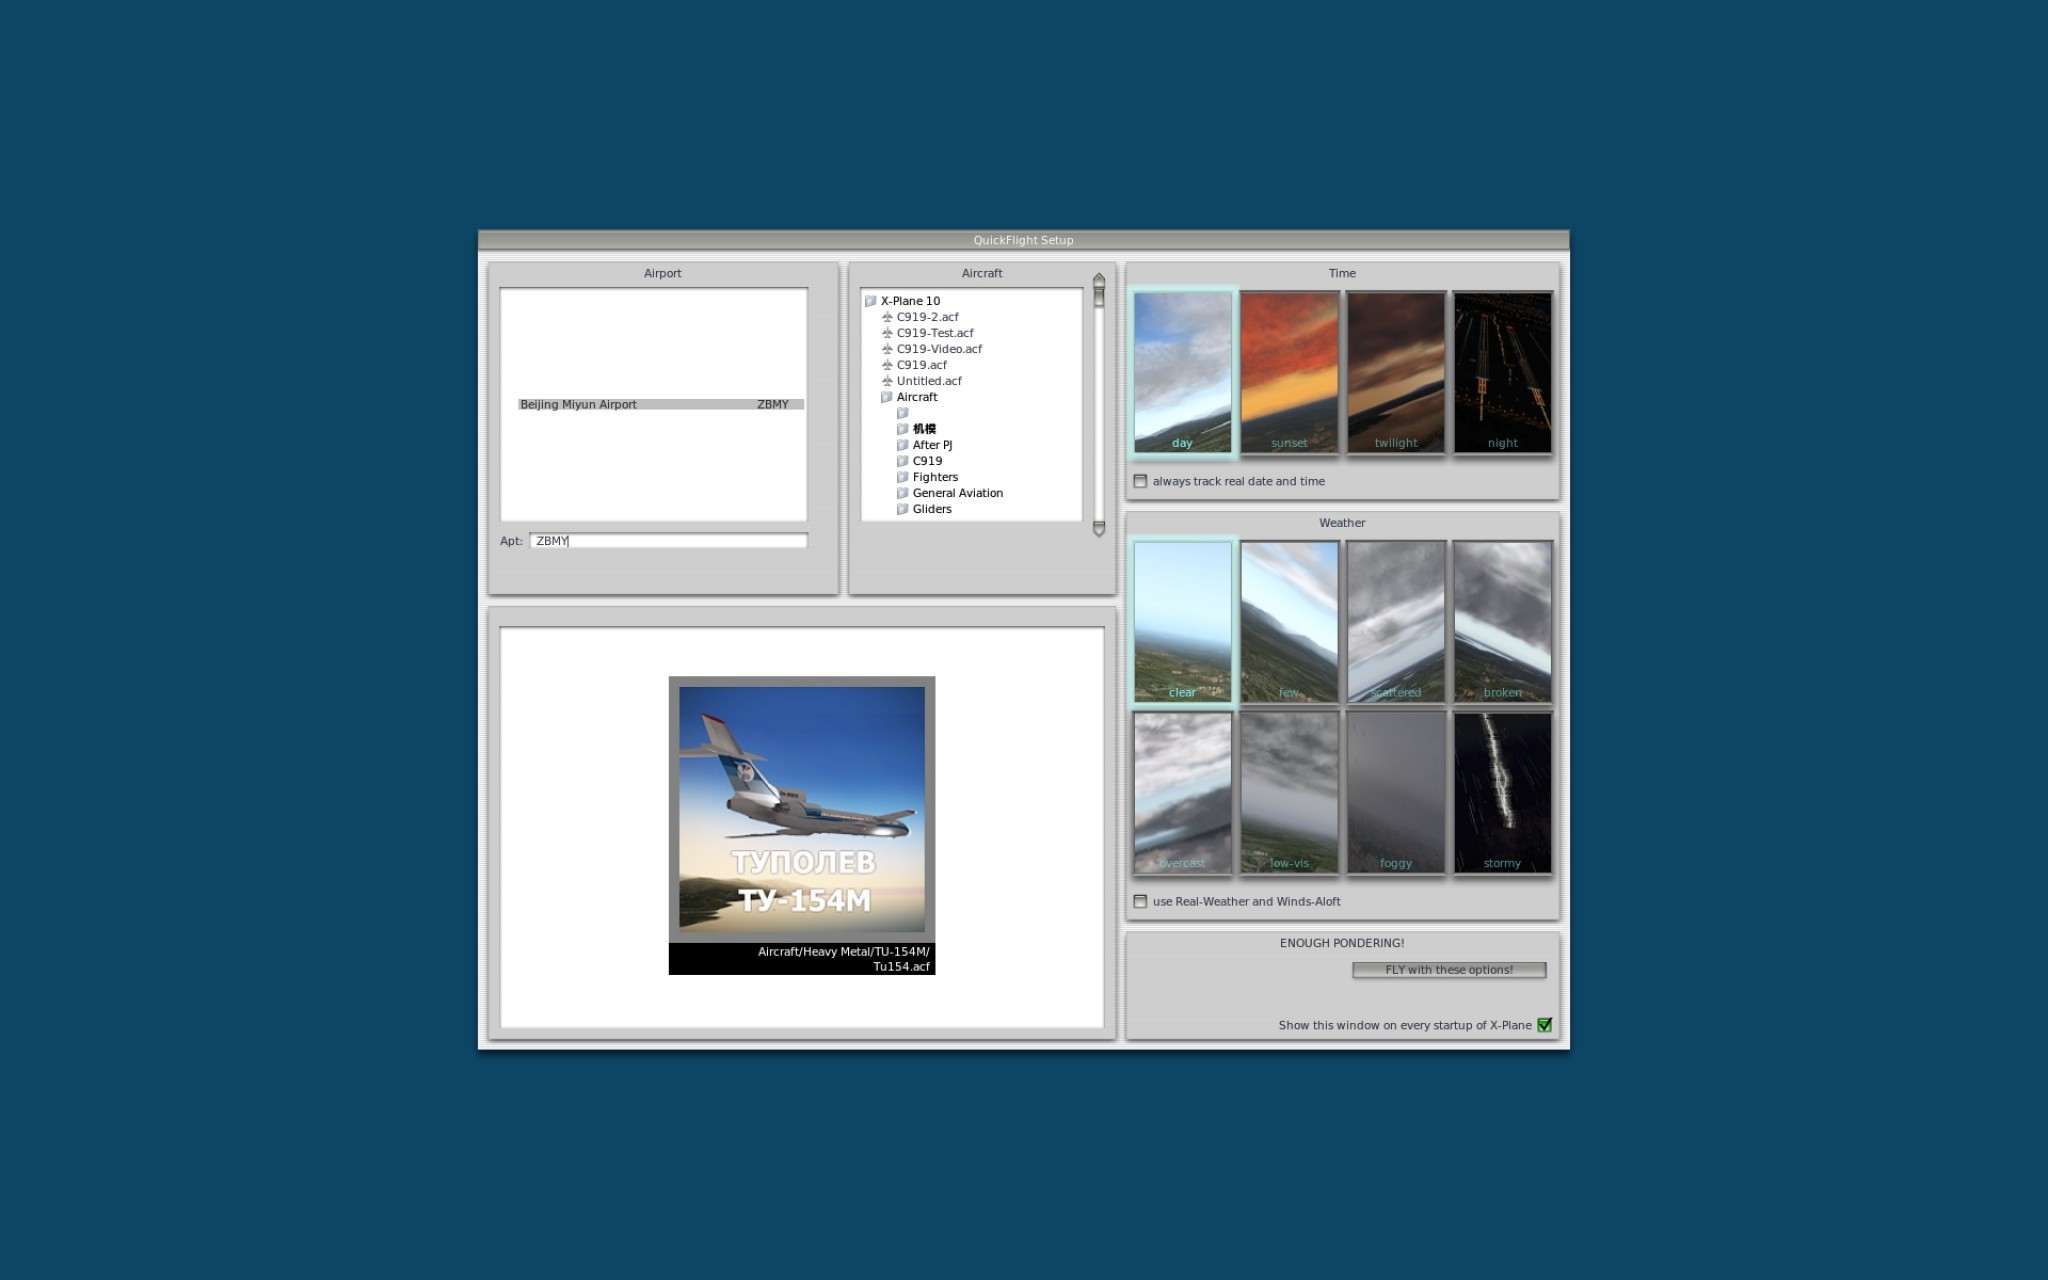Expand the After PJ folder icon

902,445
